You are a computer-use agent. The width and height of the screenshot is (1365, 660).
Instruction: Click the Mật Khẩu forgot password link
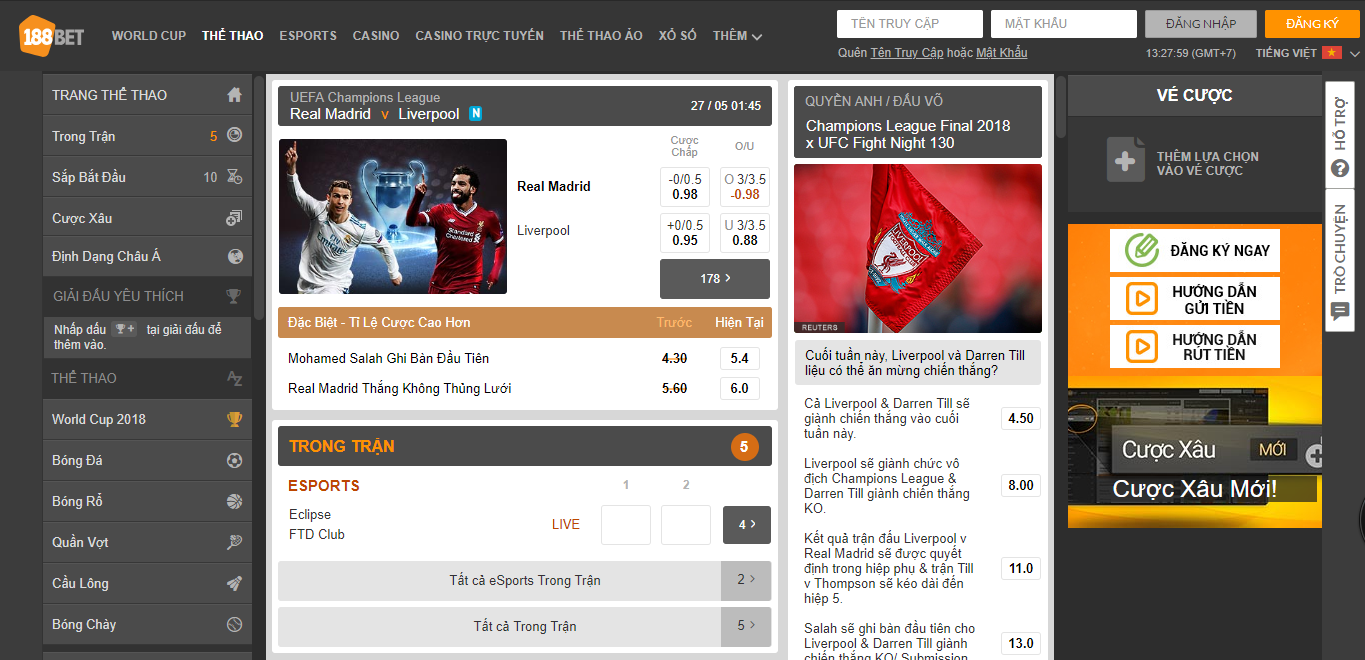[1001, 53]
